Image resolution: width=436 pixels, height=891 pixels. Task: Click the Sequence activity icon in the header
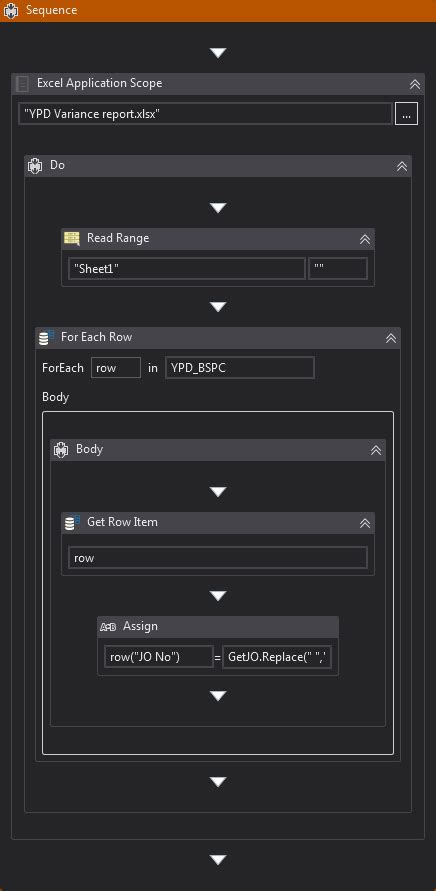coord(10,11)
